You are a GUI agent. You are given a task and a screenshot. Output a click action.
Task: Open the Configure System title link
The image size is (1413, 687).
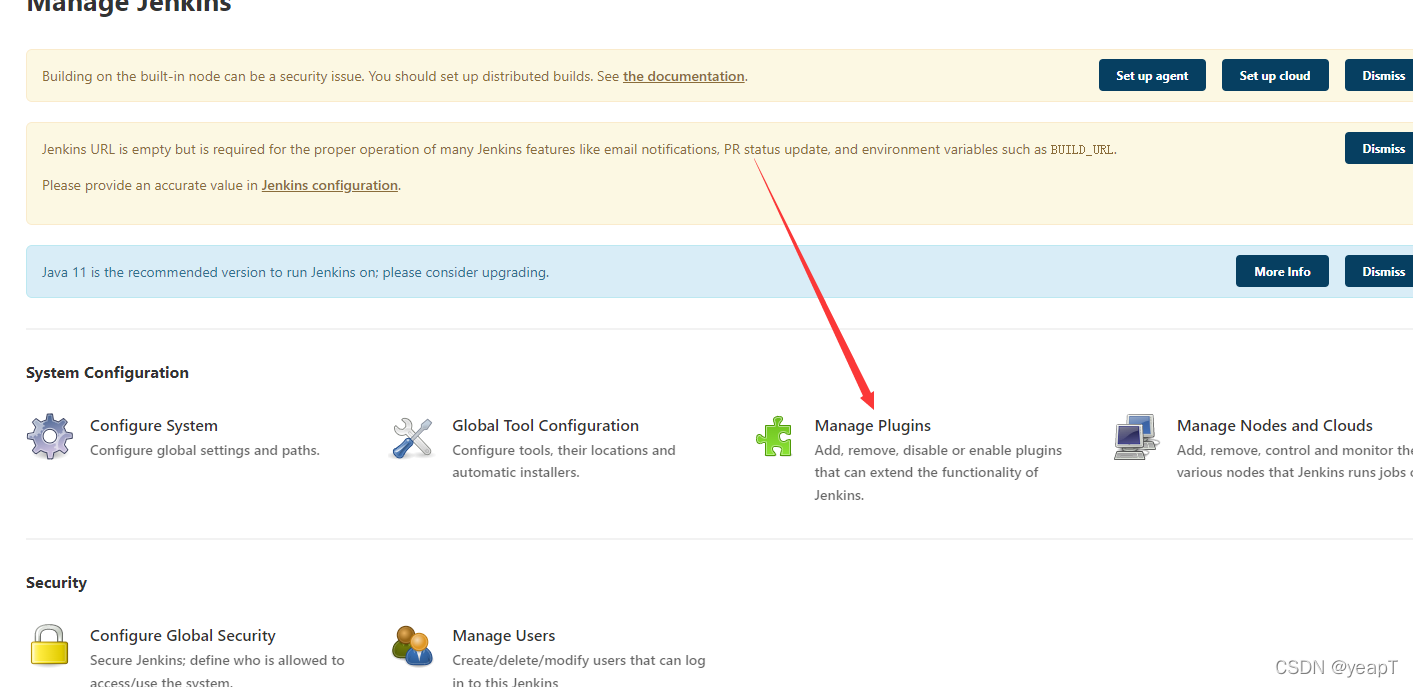coord(154,425)
